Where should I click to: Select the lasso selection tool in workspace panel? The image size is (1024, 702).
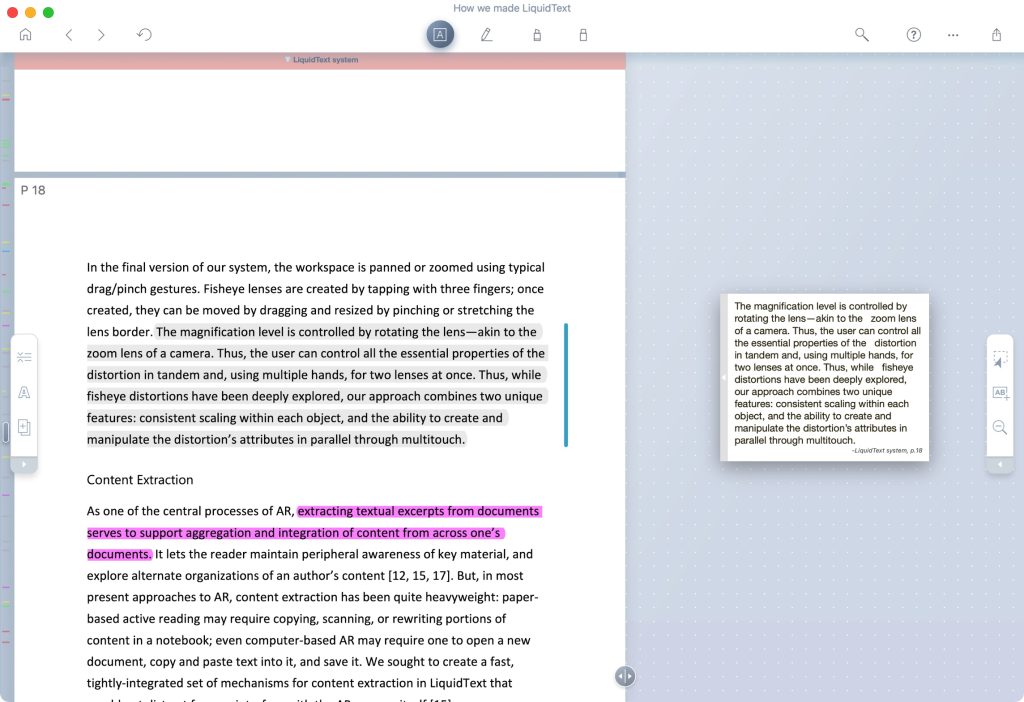[x=1000, y=359]
